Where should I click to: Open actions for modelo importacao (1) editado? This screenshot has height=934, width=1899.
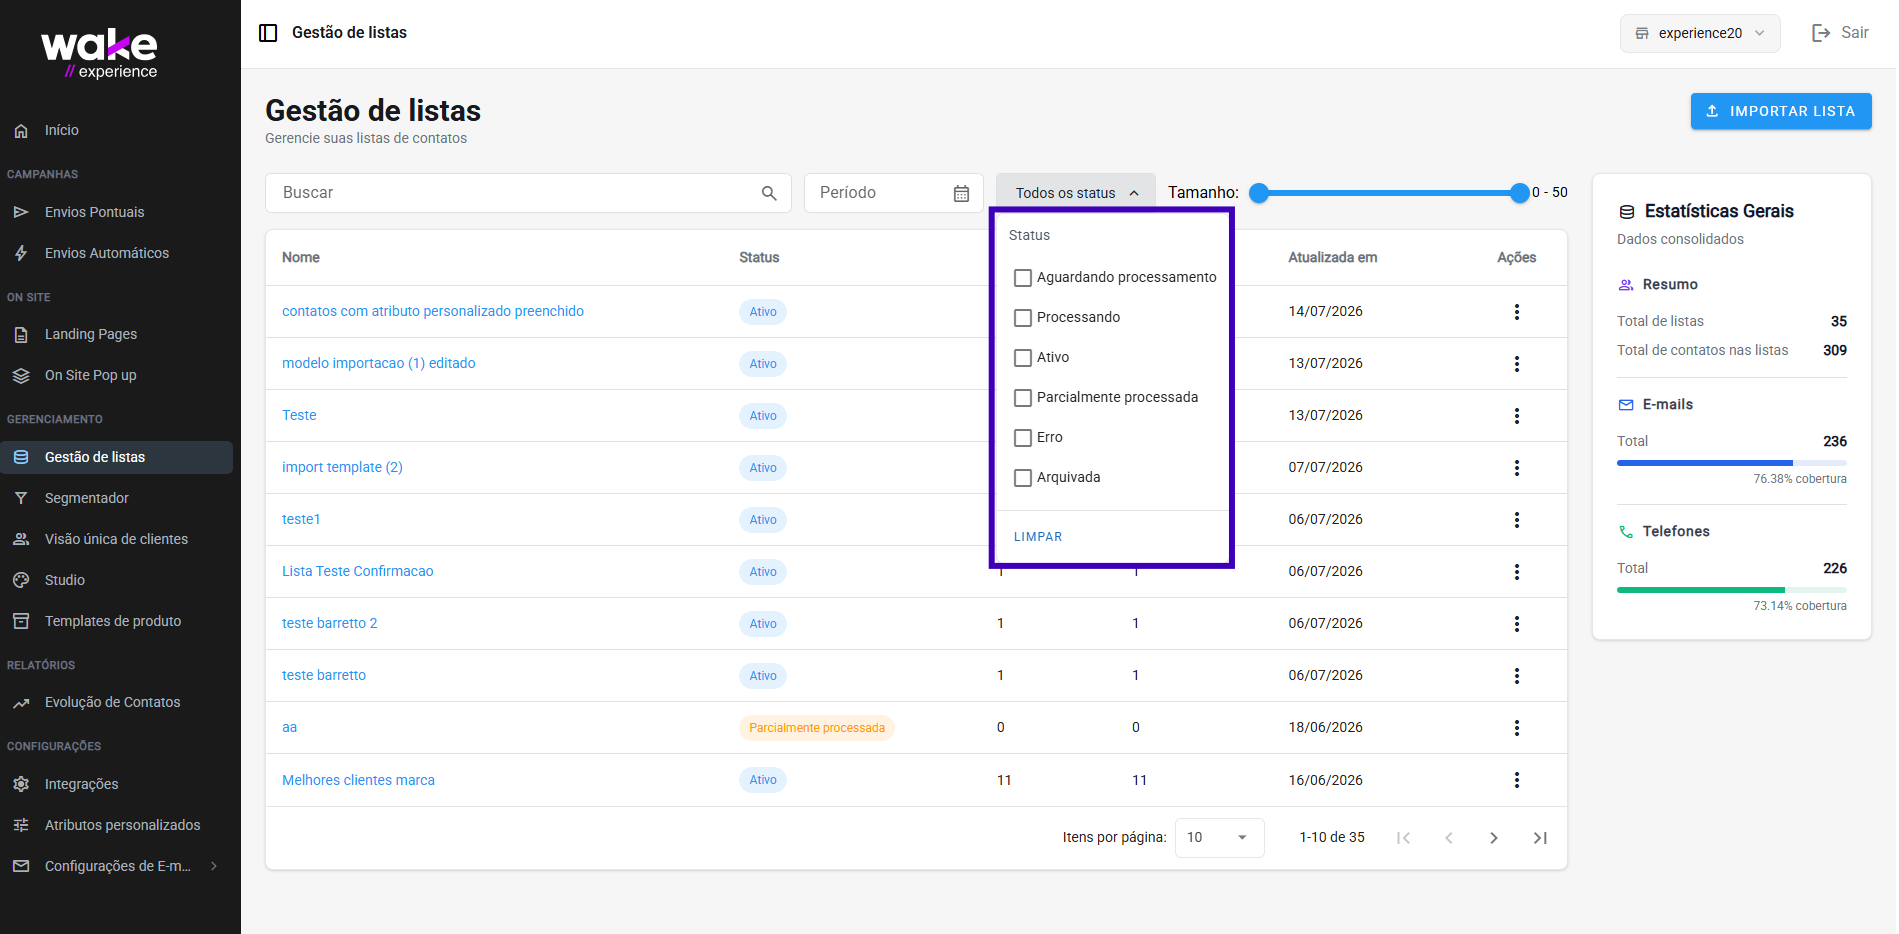[x=1516, y=364]
